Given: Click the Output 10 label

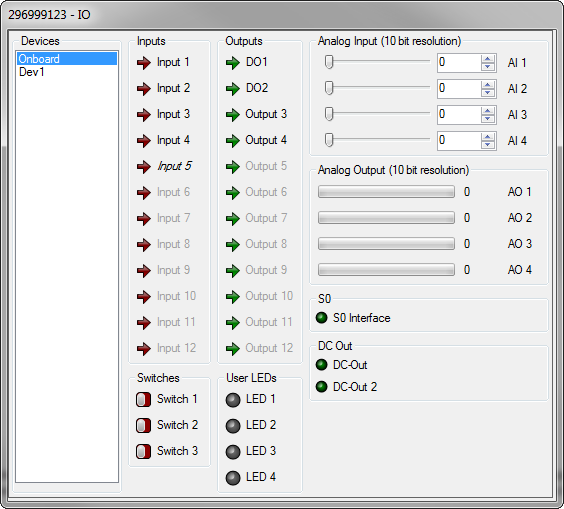Looking at the screenshot, I should point(269,296).
